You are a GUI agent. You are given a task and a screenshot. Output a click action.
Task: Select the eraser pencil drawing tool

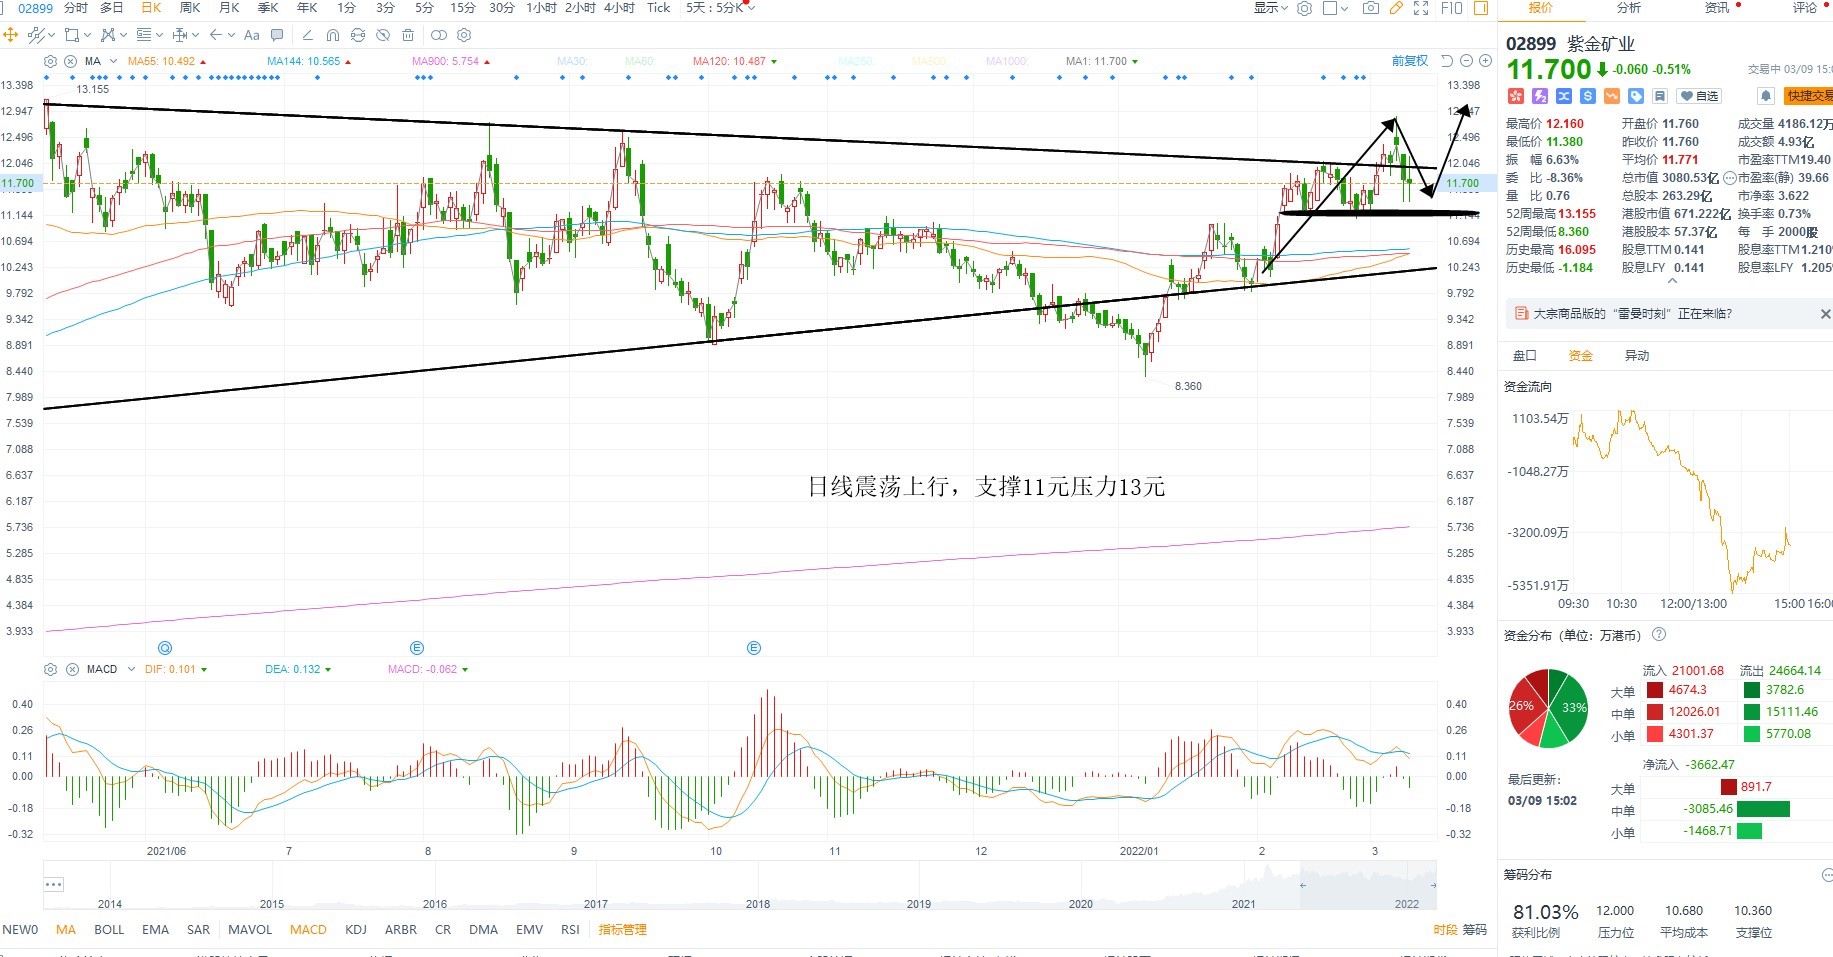(x=308, y=35)
